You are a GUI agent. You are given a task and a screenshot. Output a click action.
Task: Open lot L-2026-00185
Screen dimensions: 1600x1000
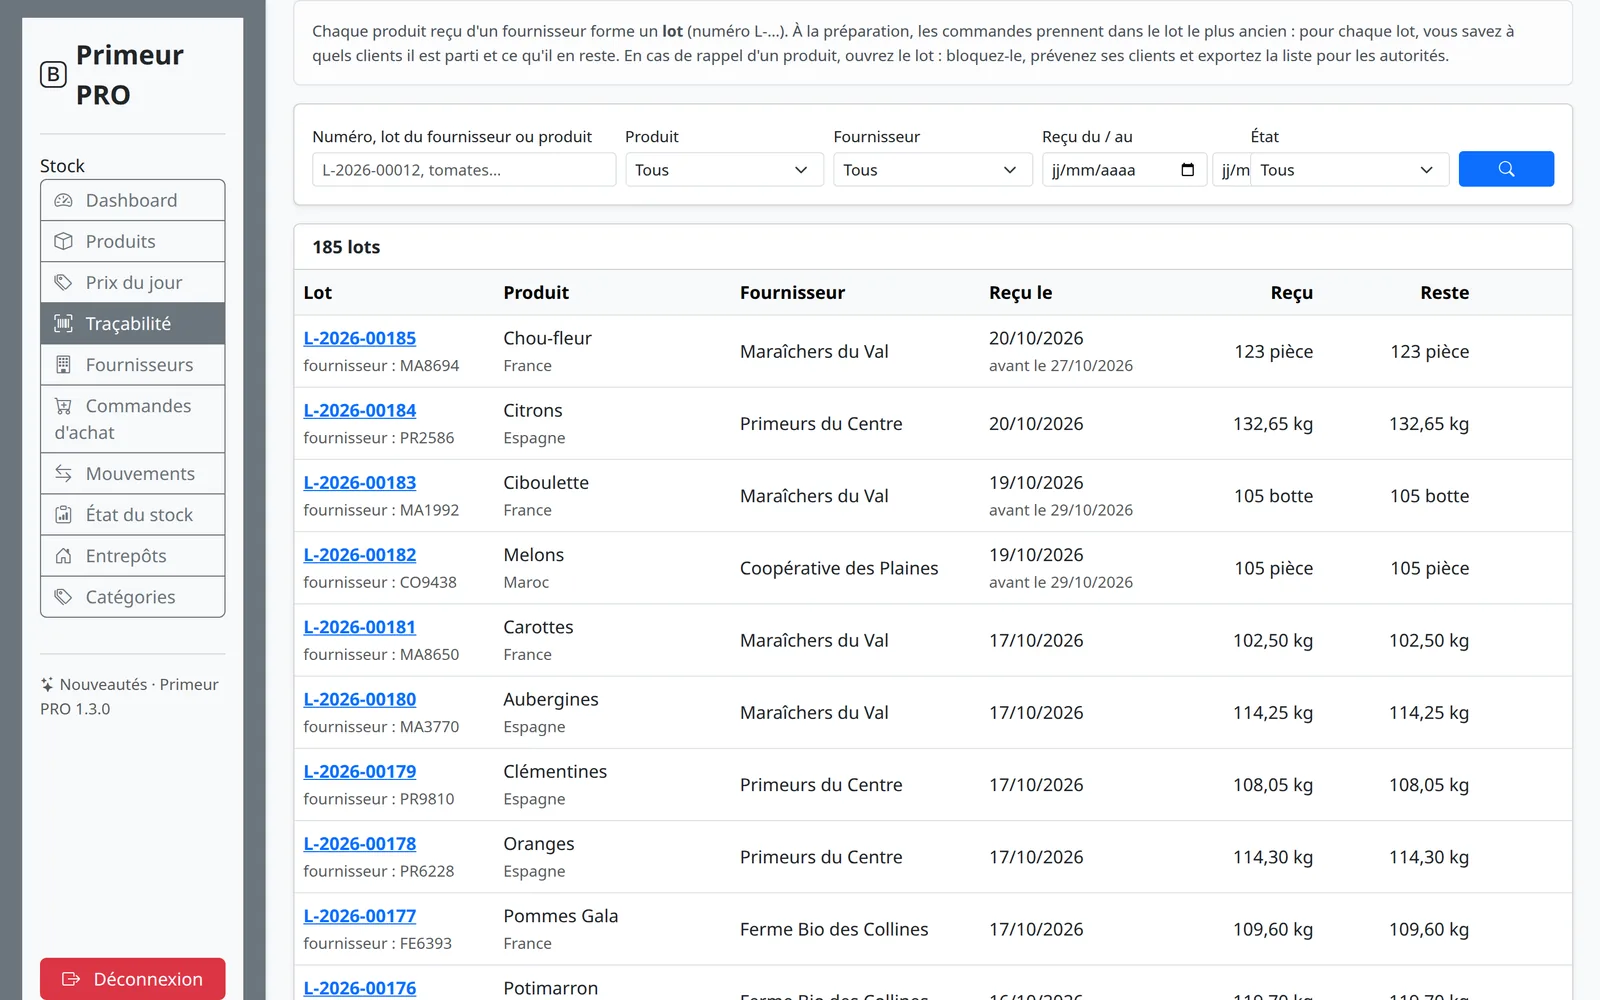pos(360,338)
